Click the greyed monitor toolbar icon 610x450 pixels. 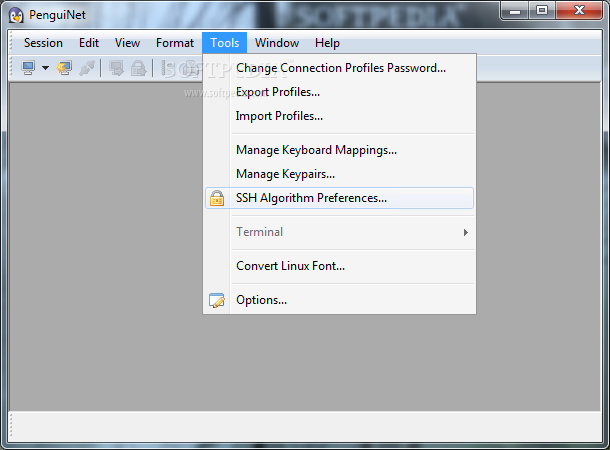pyautogui.click(x=116, y=68)
